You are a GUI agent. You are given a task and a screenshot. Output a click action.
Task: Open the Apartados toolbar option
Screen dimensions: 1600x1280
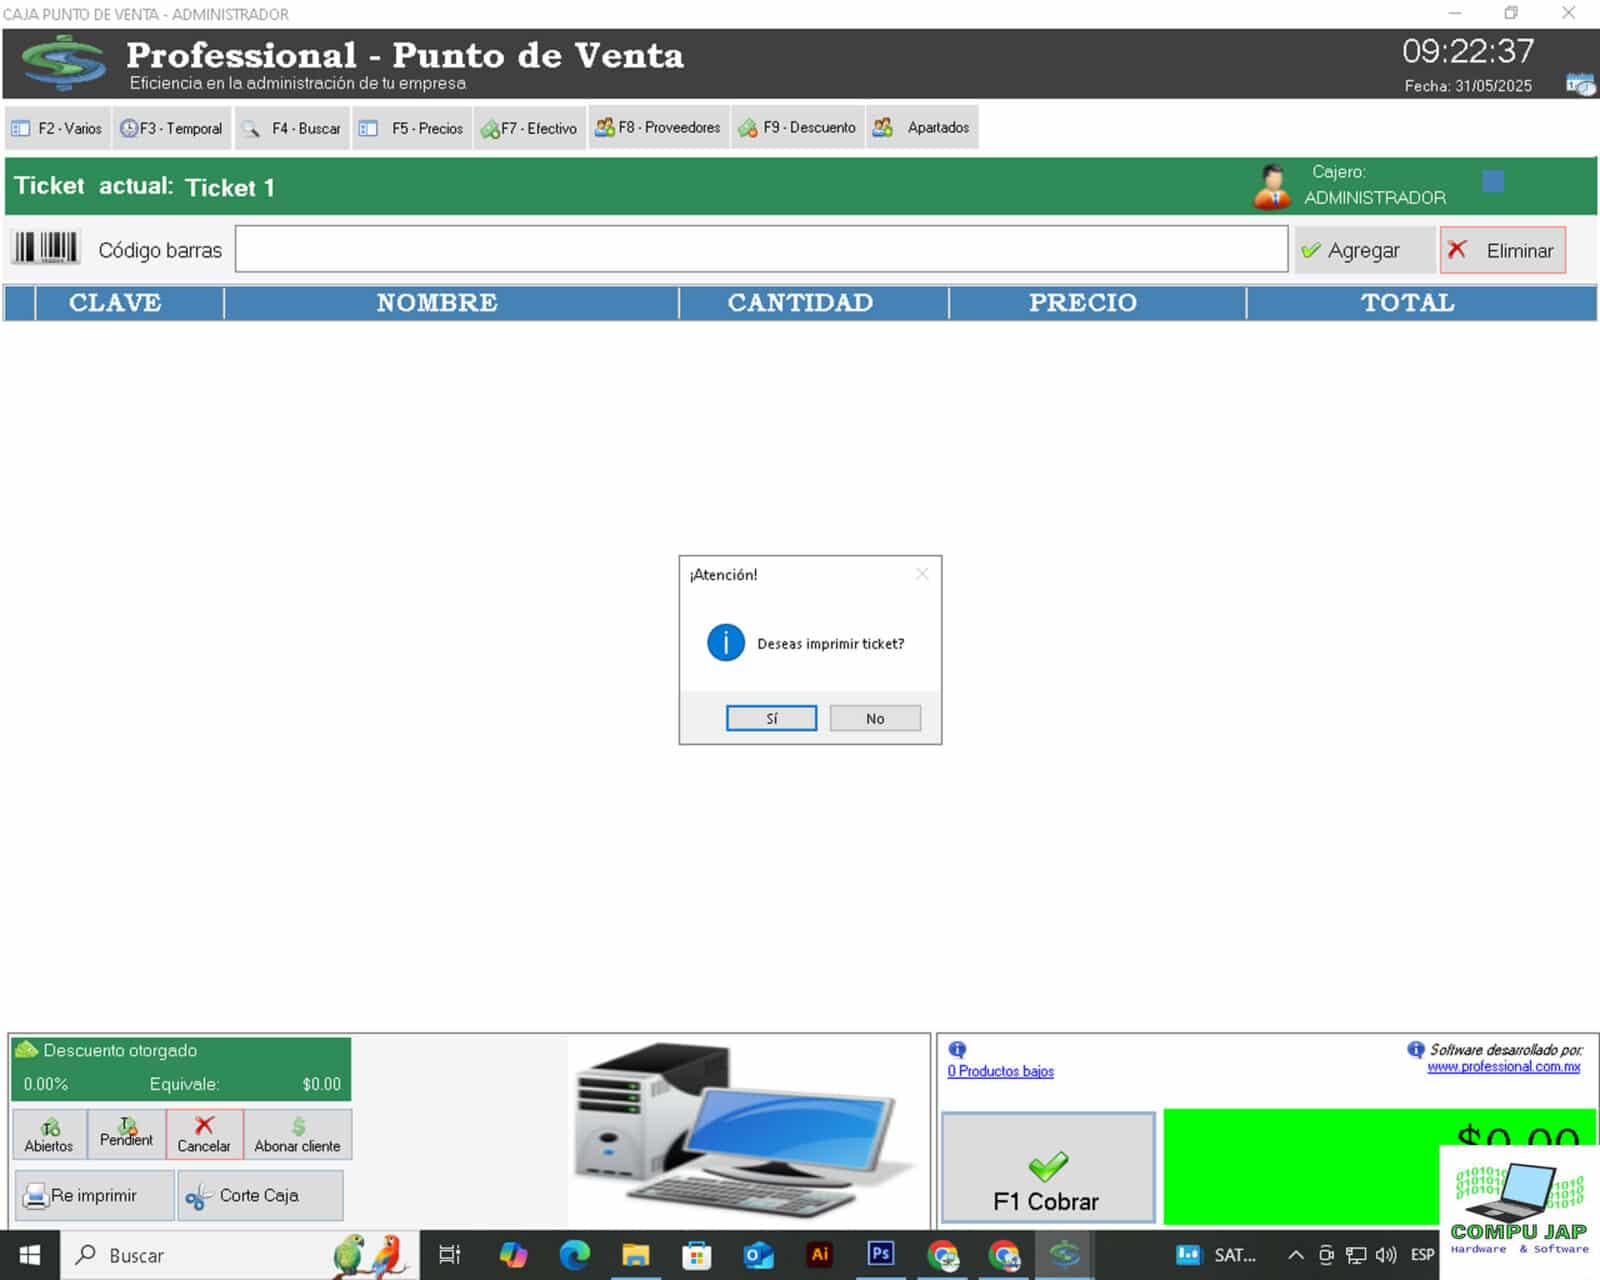tap(921, 127)
